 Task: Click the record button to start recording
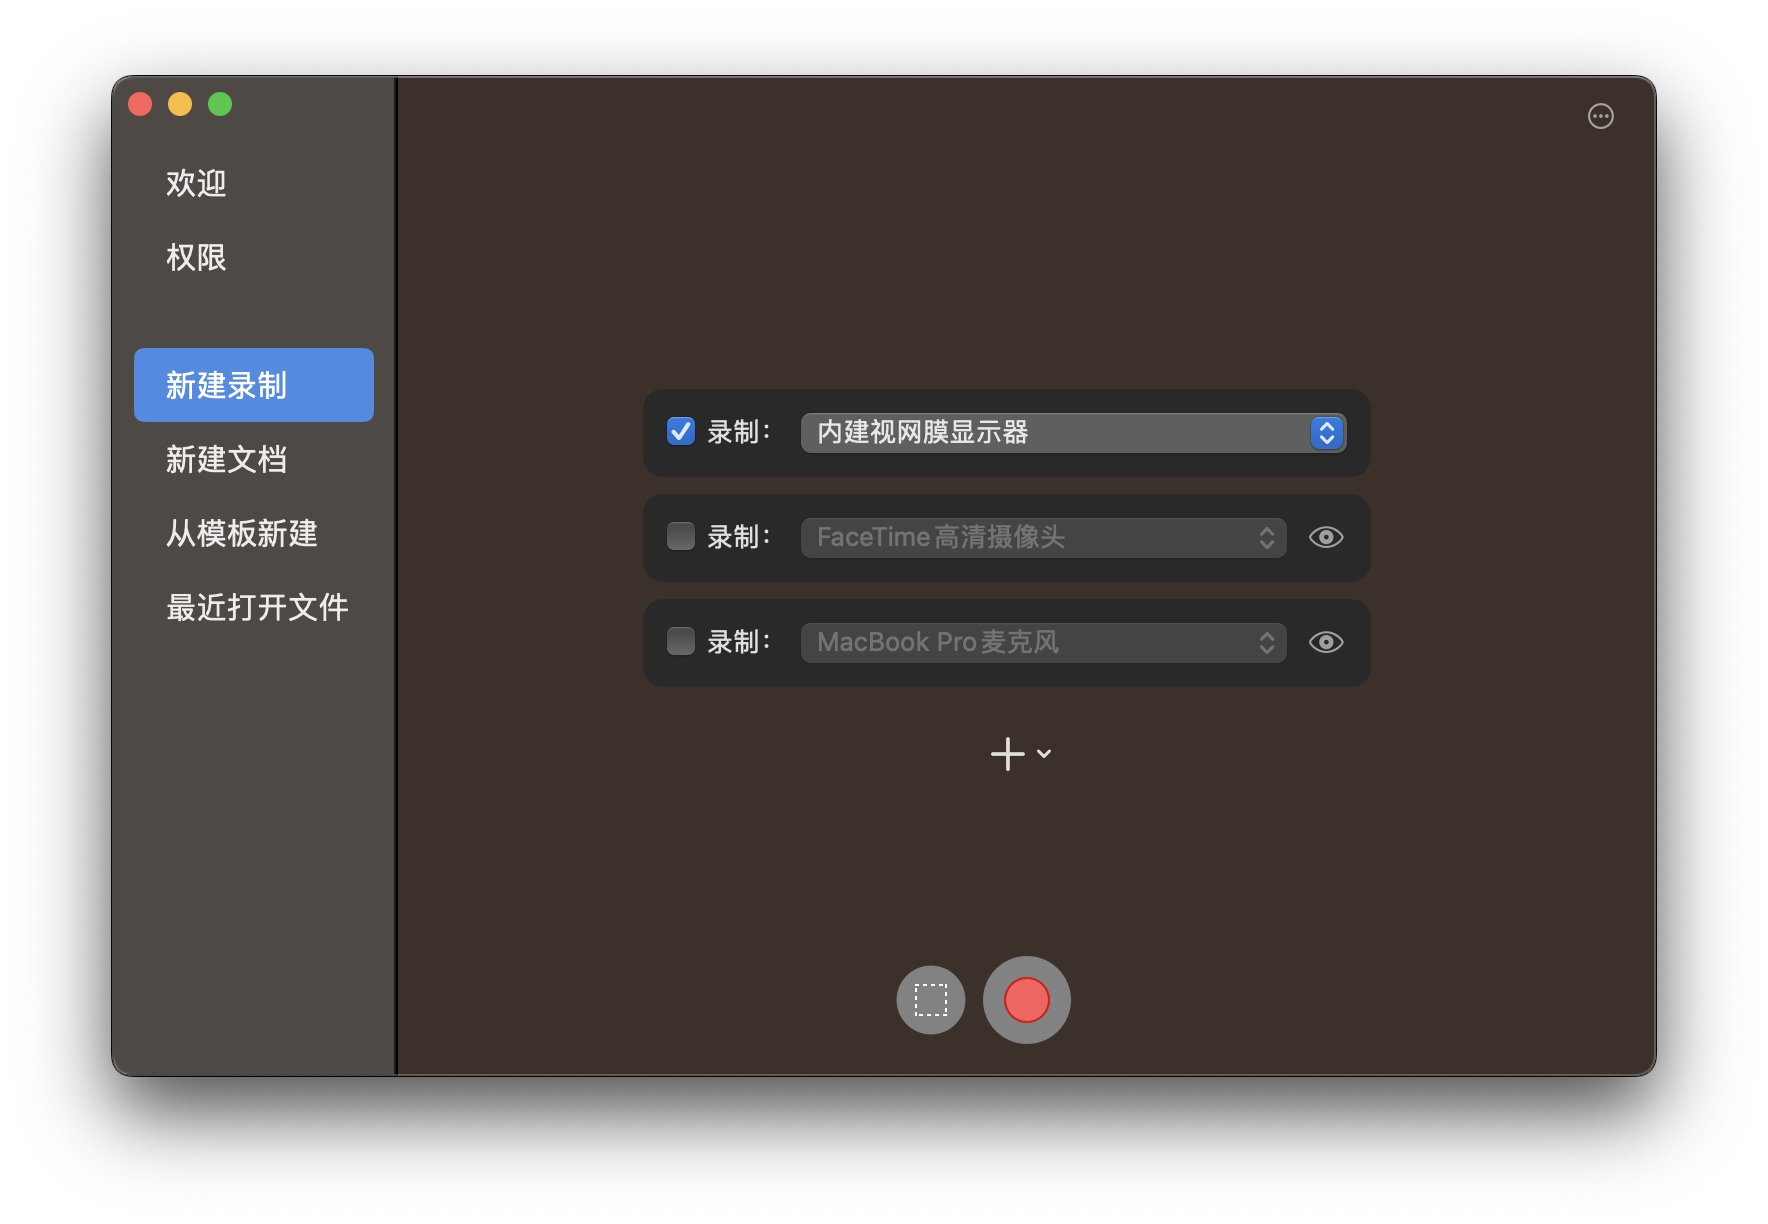(x=1026, y=999)
